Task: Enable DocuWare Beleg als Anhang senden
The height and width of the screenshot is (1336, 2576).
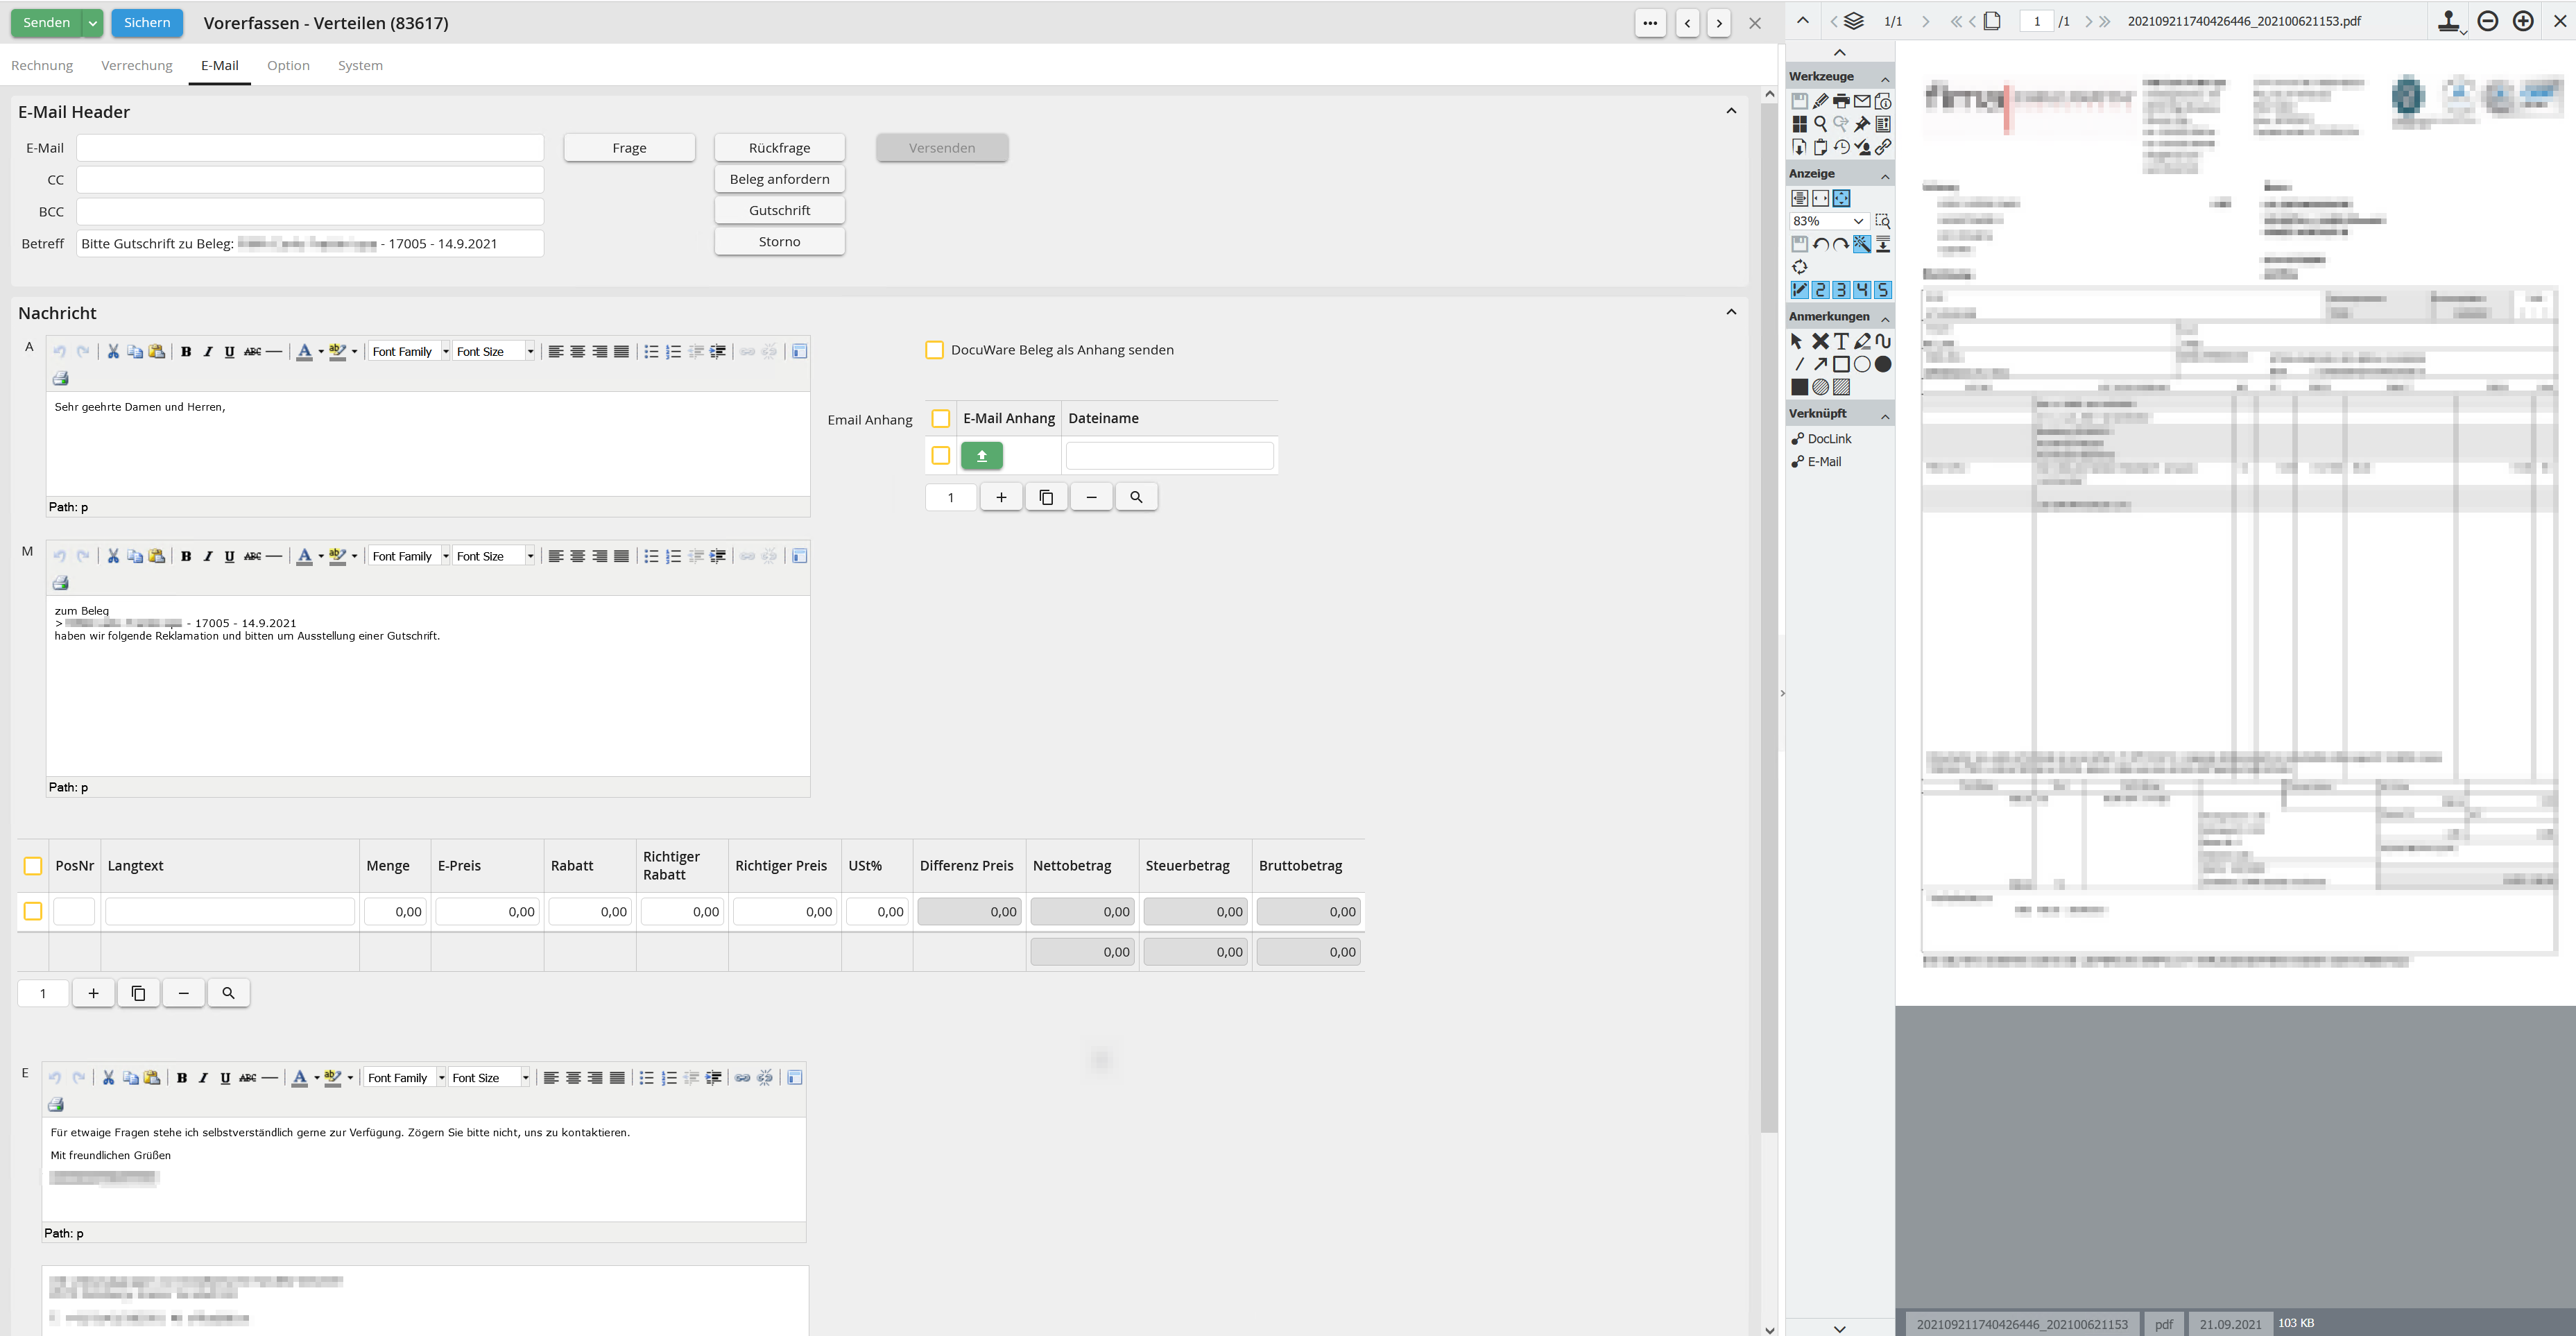Action: click(934, 350)
